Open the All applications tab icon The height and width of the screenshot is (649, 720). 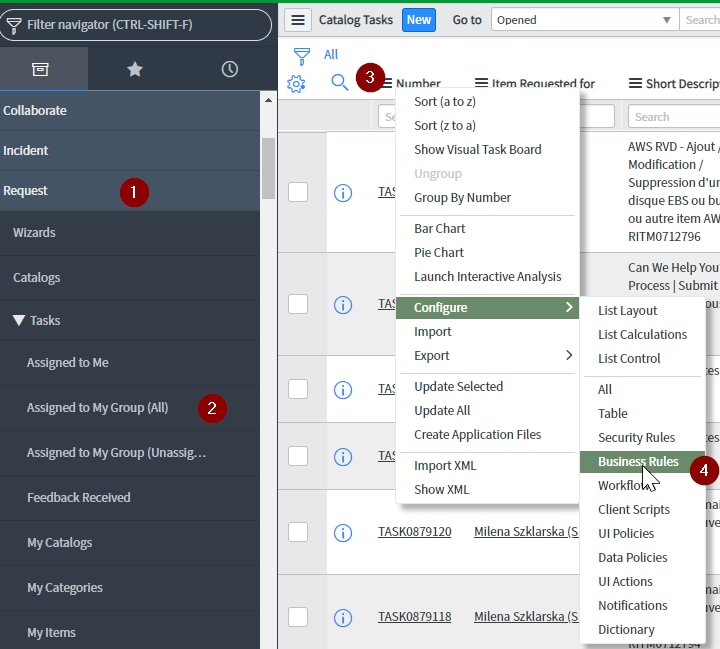pos(40,69)
